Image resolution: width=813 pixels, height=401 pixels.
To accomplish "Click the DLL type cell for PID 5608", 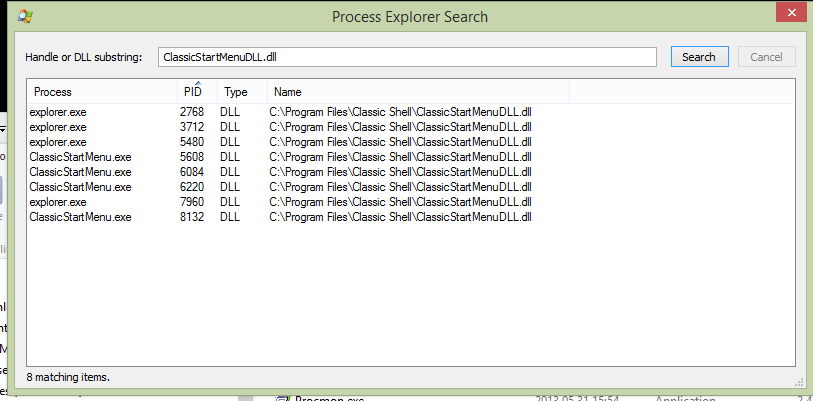I will 230,157.
